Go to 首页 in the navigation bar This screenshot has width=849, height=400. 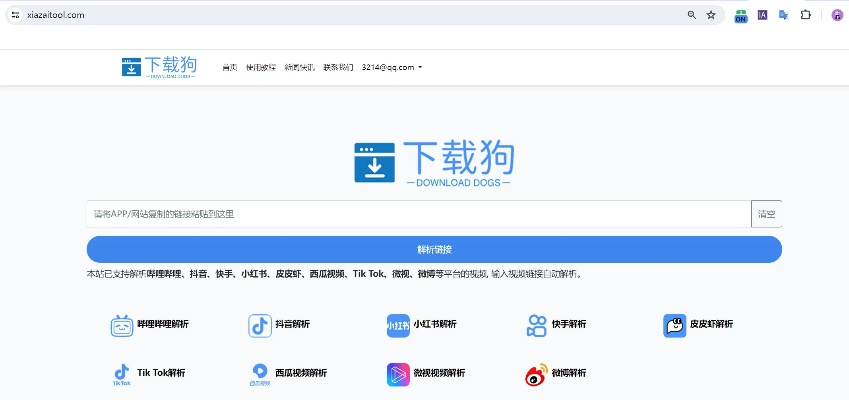229,67
